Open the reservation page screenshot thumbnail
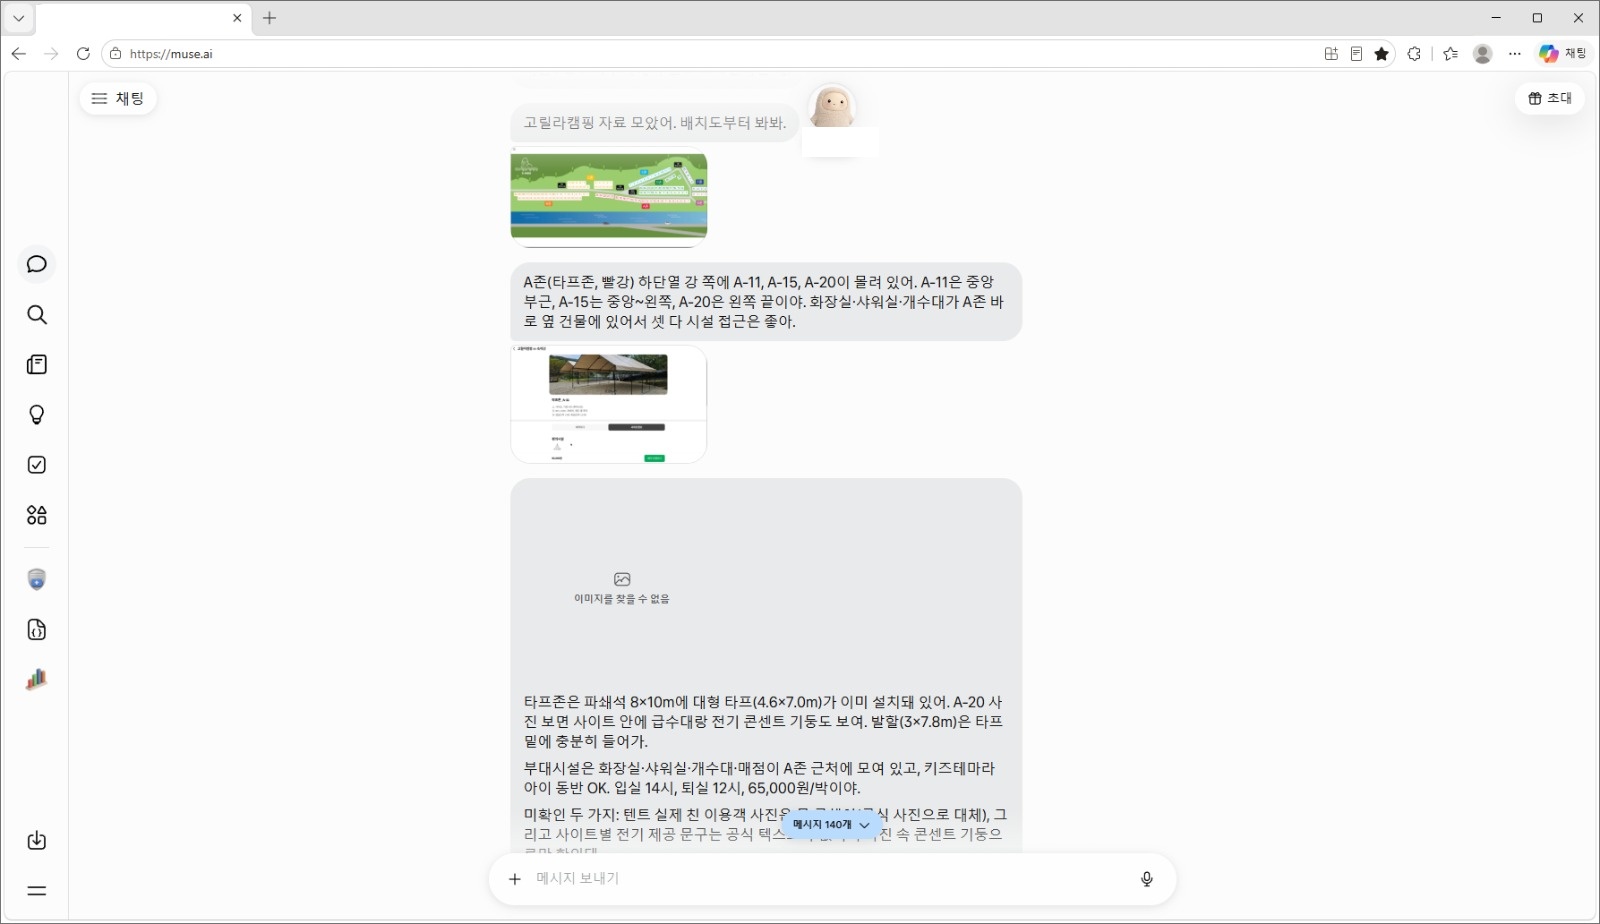Screen dimensions: 1600x924 (x=609, y=404)
